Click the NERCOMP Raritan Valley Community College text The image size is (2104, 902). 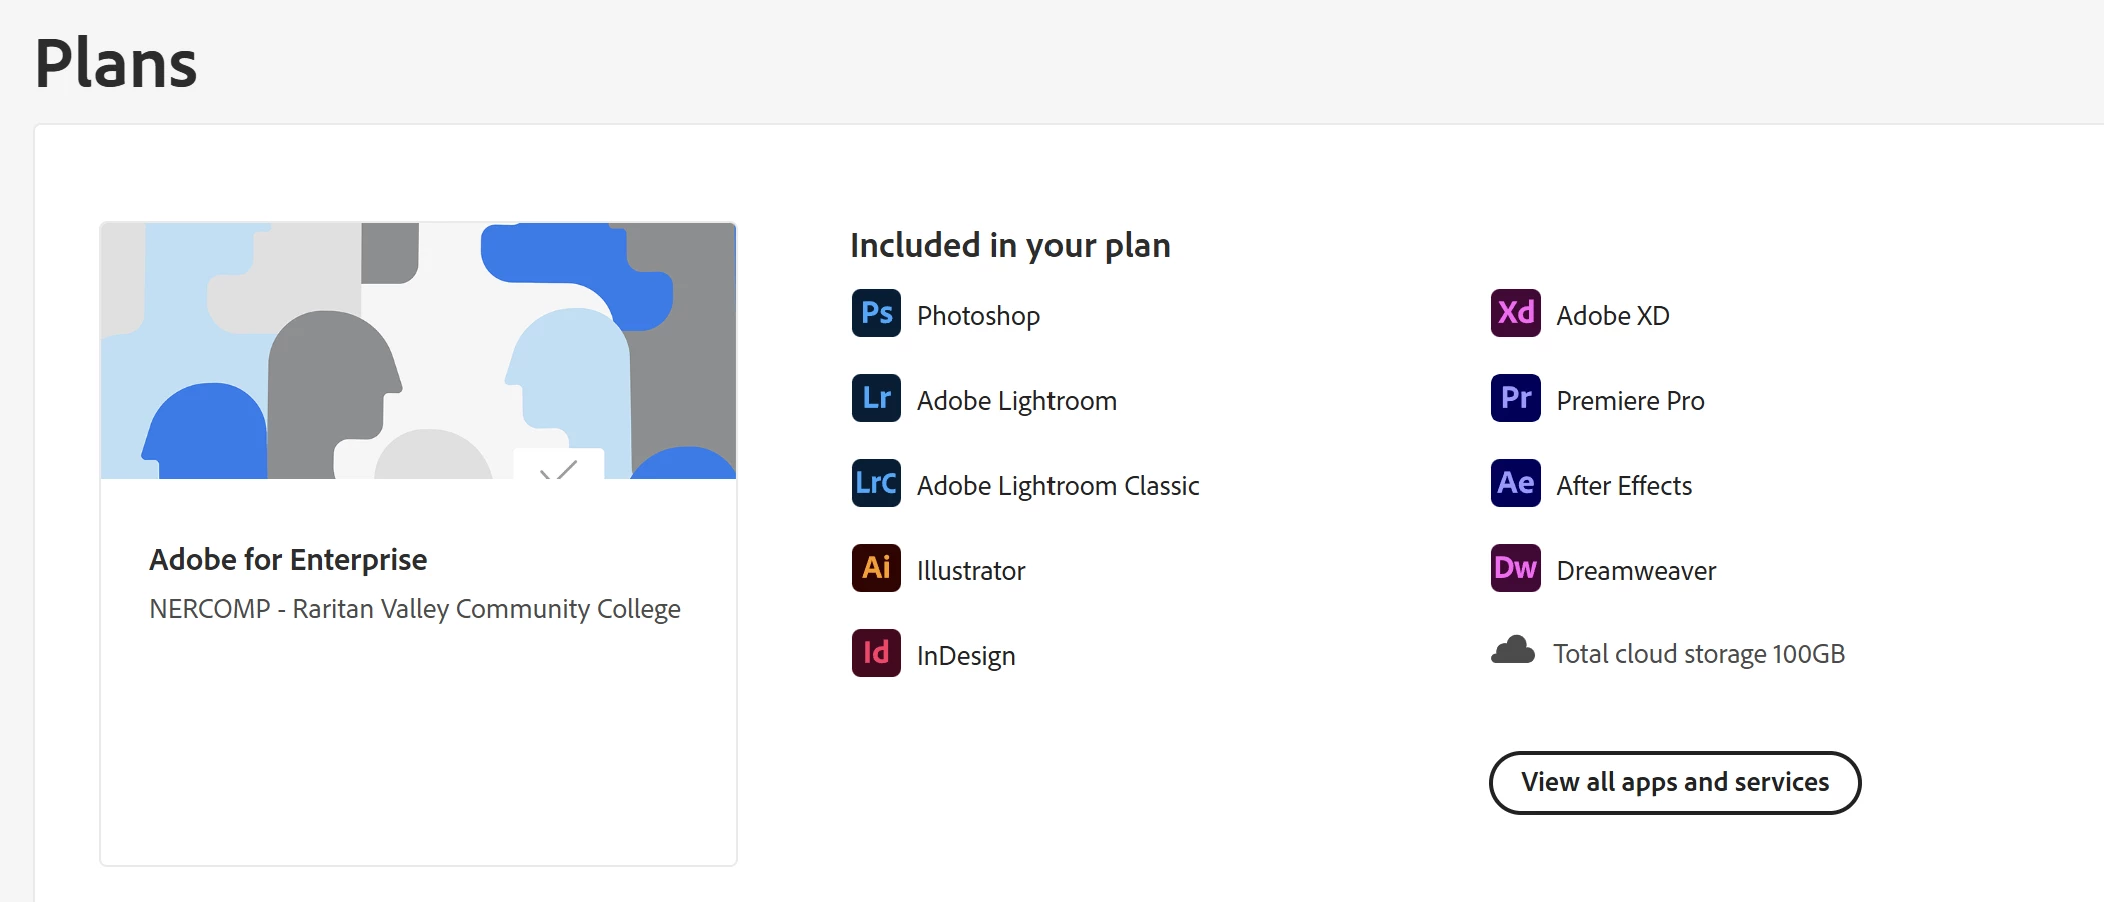(414, 609)
